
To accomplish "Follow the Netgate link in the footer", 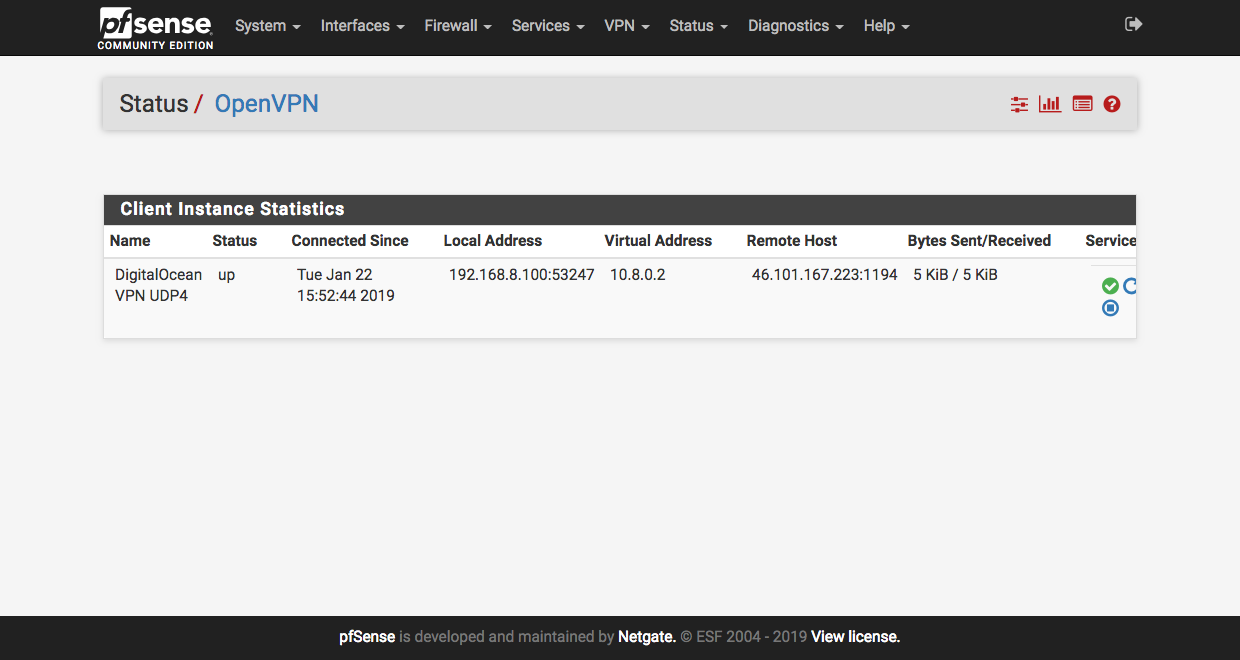I will tap(646, 637).
